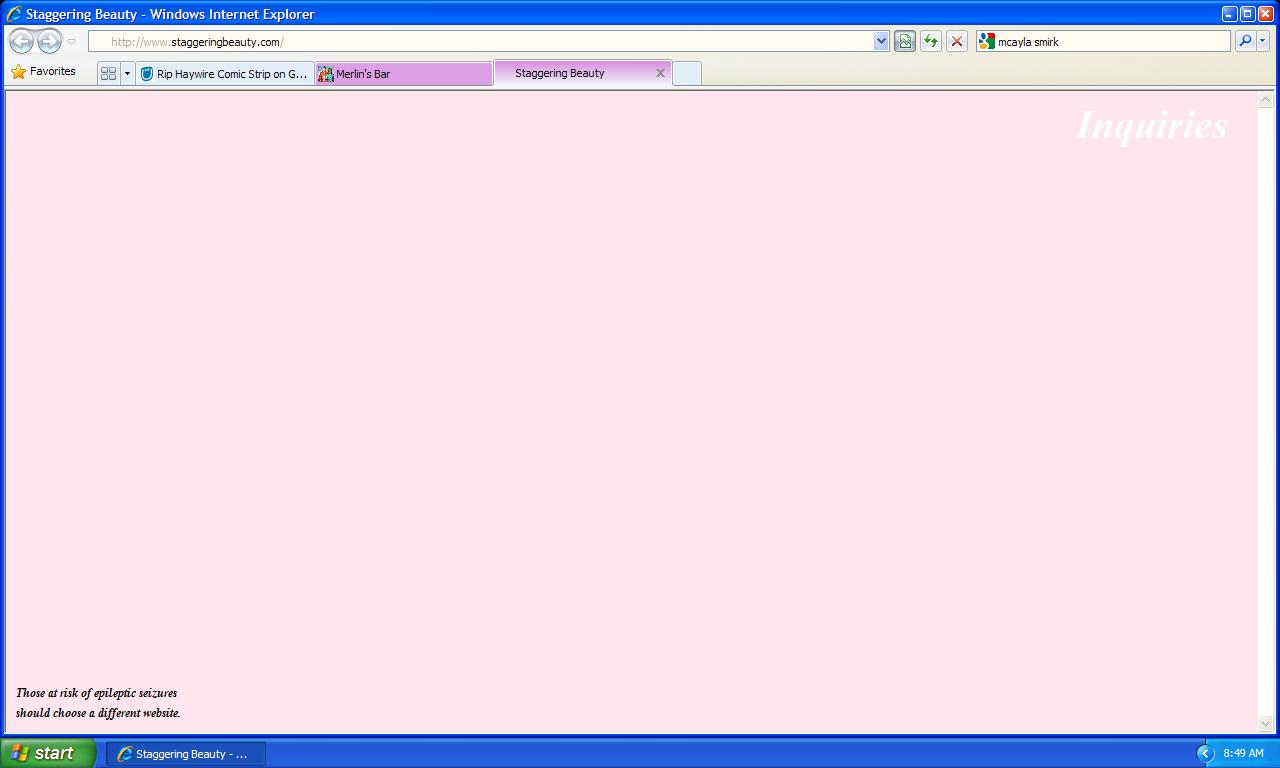The width and height of the screenshot is (1280, 768).
Task: Run search with the magnifying glass button
Action: click(x=1245, y=41)
